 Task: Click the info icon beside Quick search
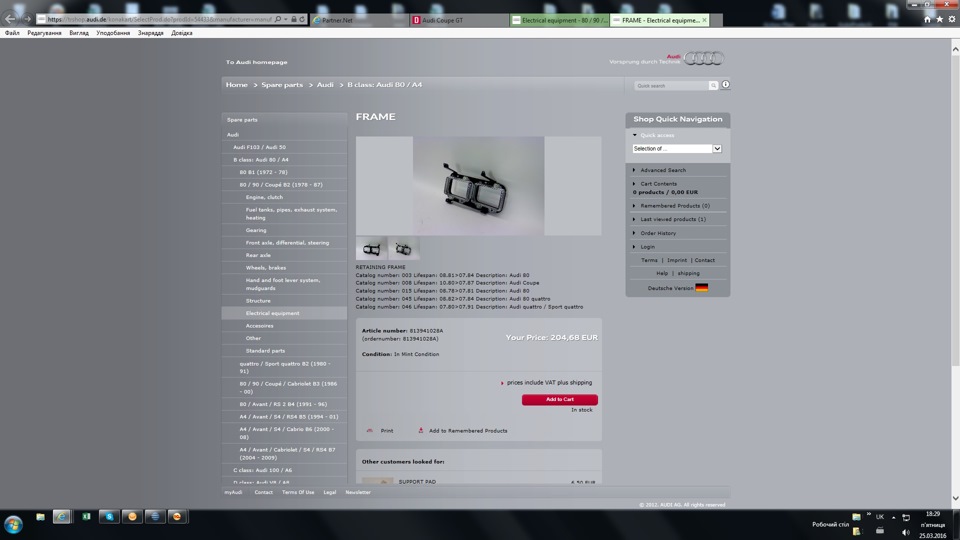point(726,84)
